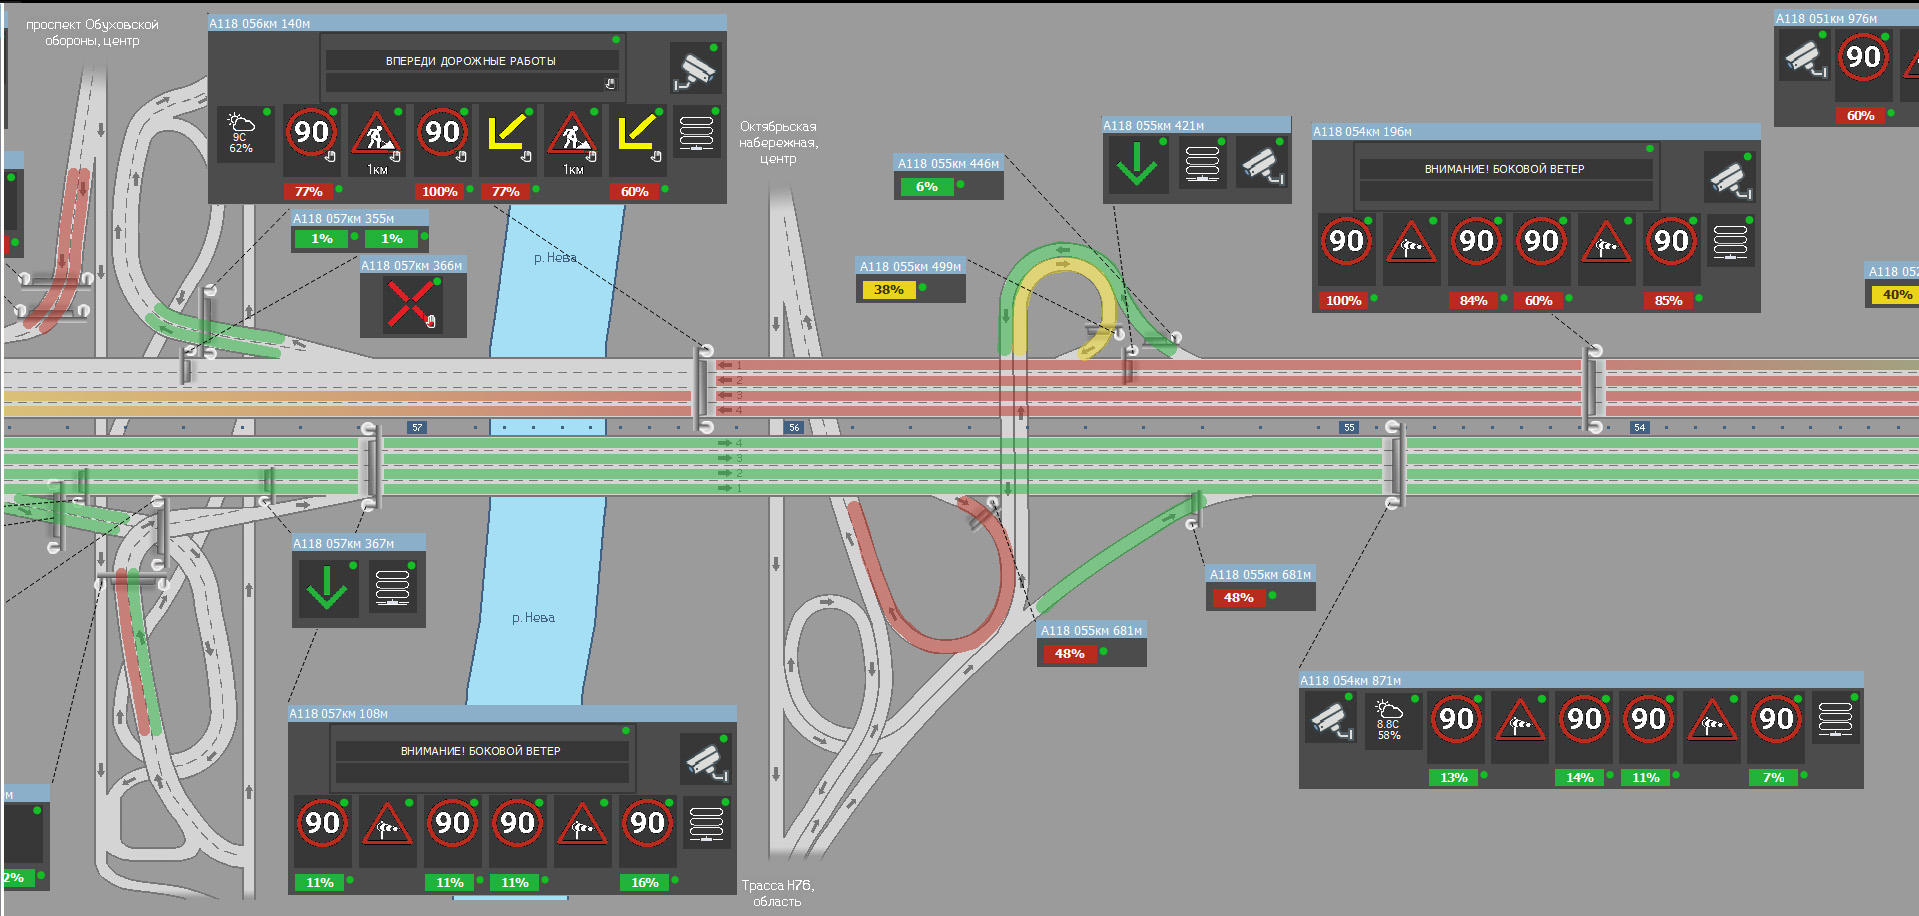The width and height of the screenshot is (1919, 916).
Task: Open the ВПЕРЕДИ ДОРОЖНЫЕ РАБОТЫ message sign
Action: (471, 61)
